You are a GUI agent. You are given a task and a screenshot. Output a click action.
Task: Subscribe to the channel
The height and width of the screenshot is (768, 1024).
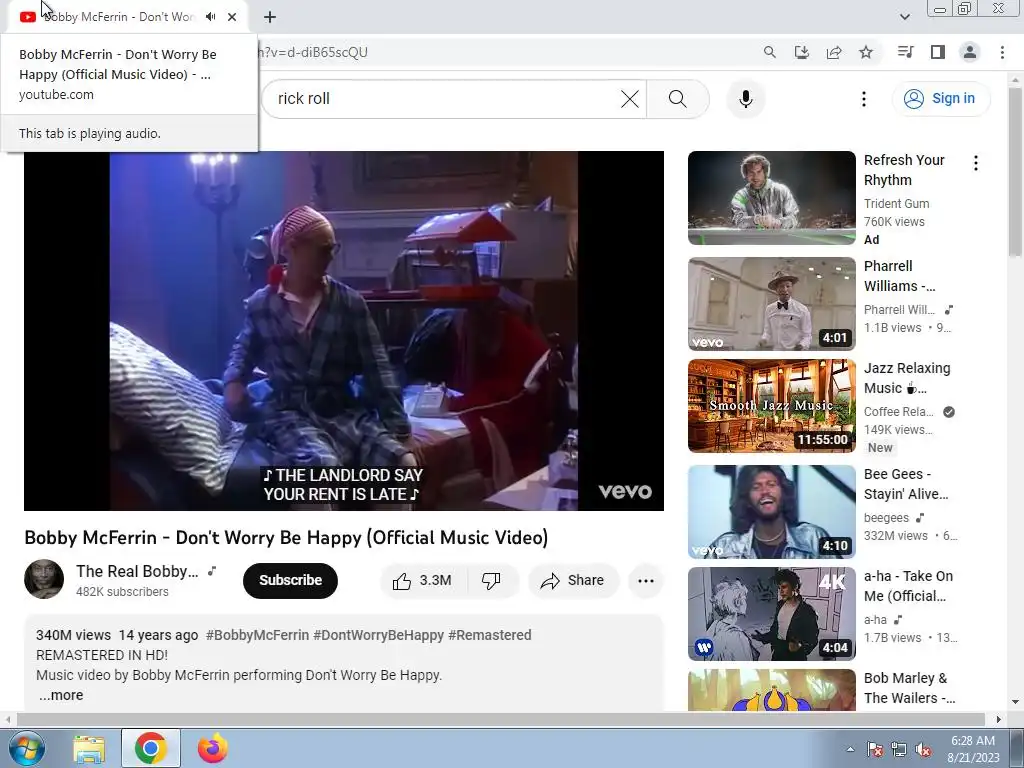point(290,581)
